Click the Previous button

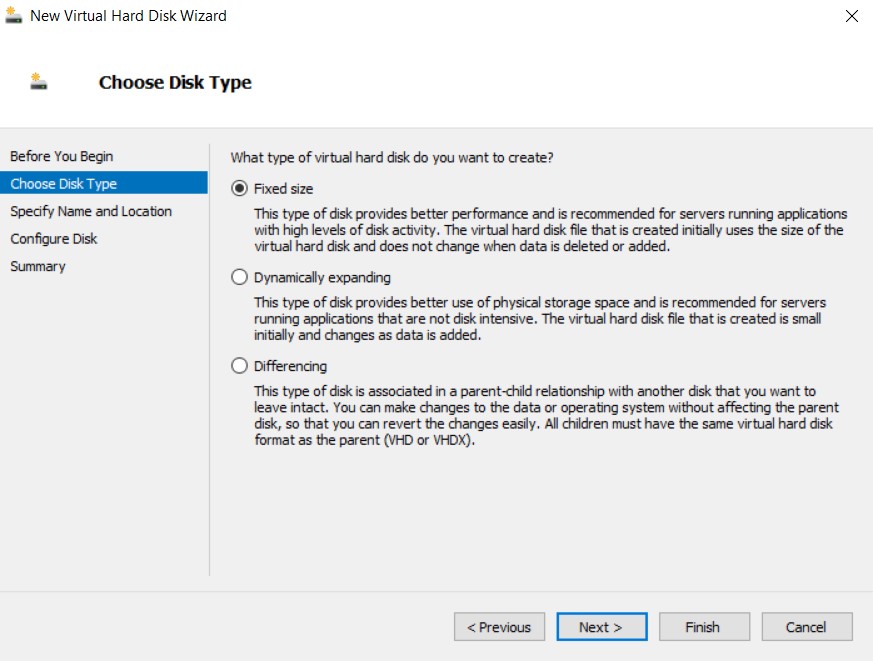499,627
